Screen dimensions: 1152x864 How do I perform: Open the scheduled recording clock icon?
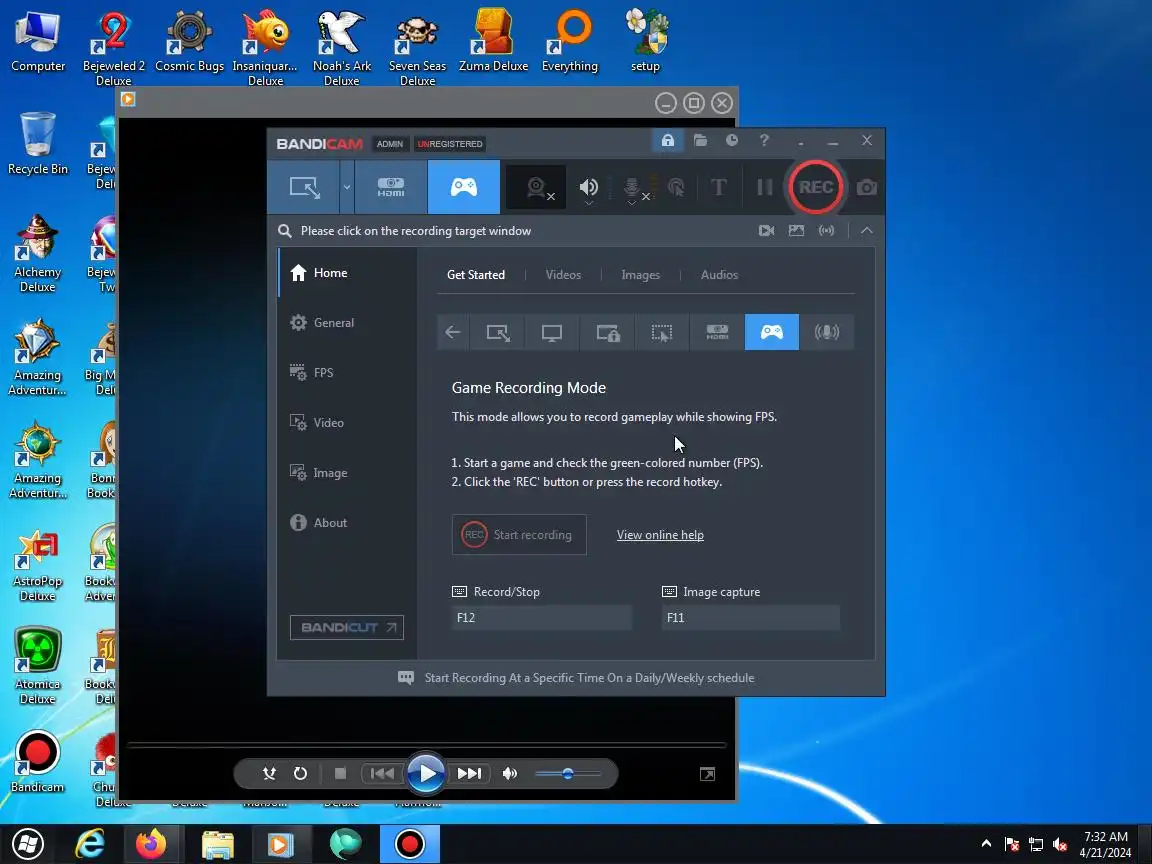coord(732,140)
